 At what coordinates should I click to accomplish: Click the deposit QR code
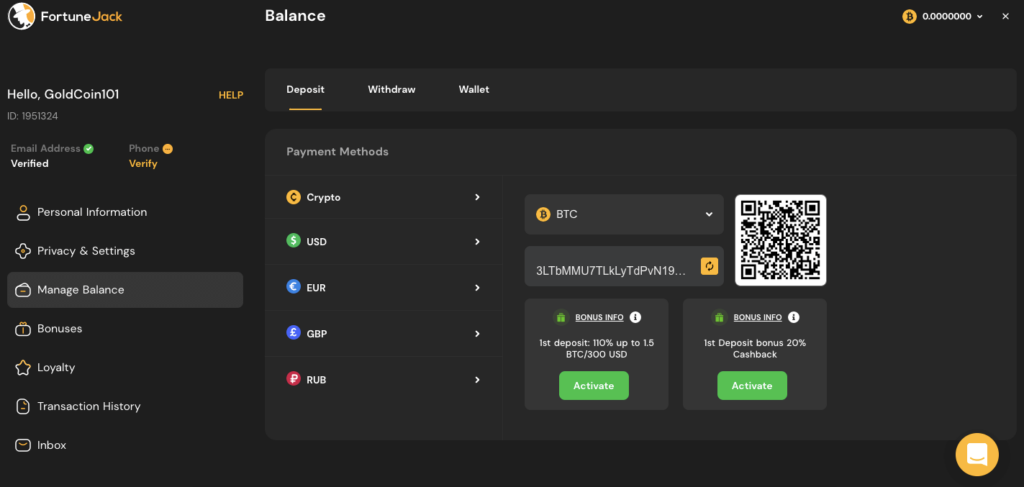pos(780,240)
